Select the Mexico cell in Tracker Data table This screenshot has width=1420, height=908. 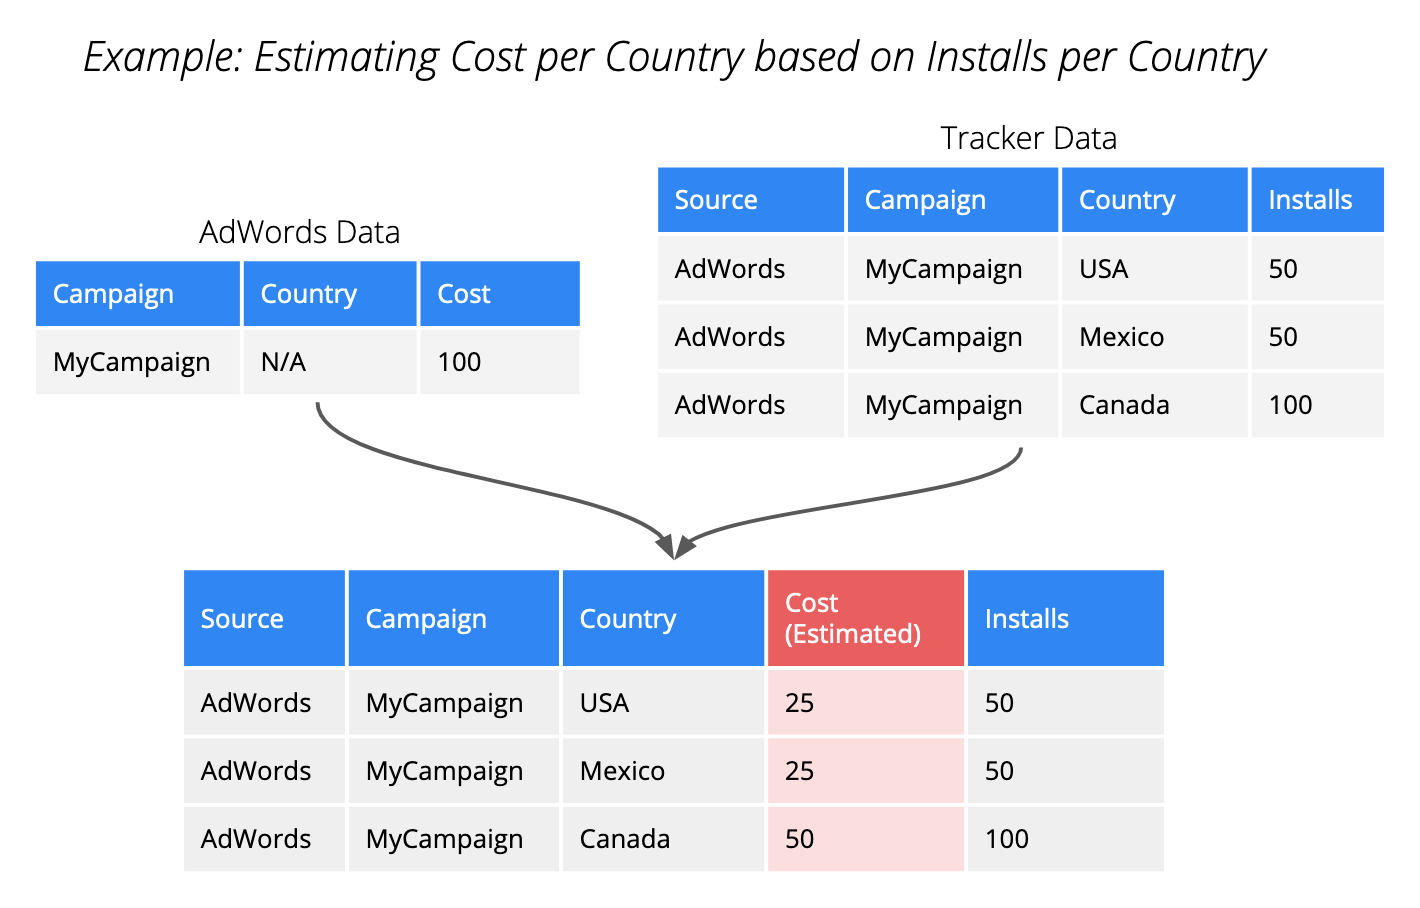tap(1154, 337)
